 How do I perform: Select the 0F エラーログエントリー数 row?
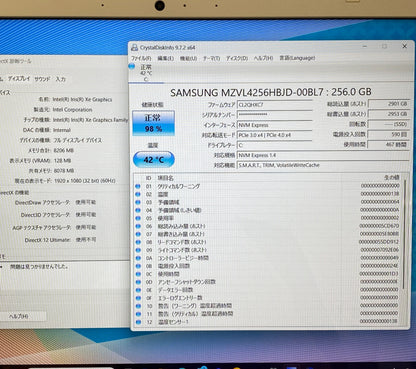[x=267, y=298]
